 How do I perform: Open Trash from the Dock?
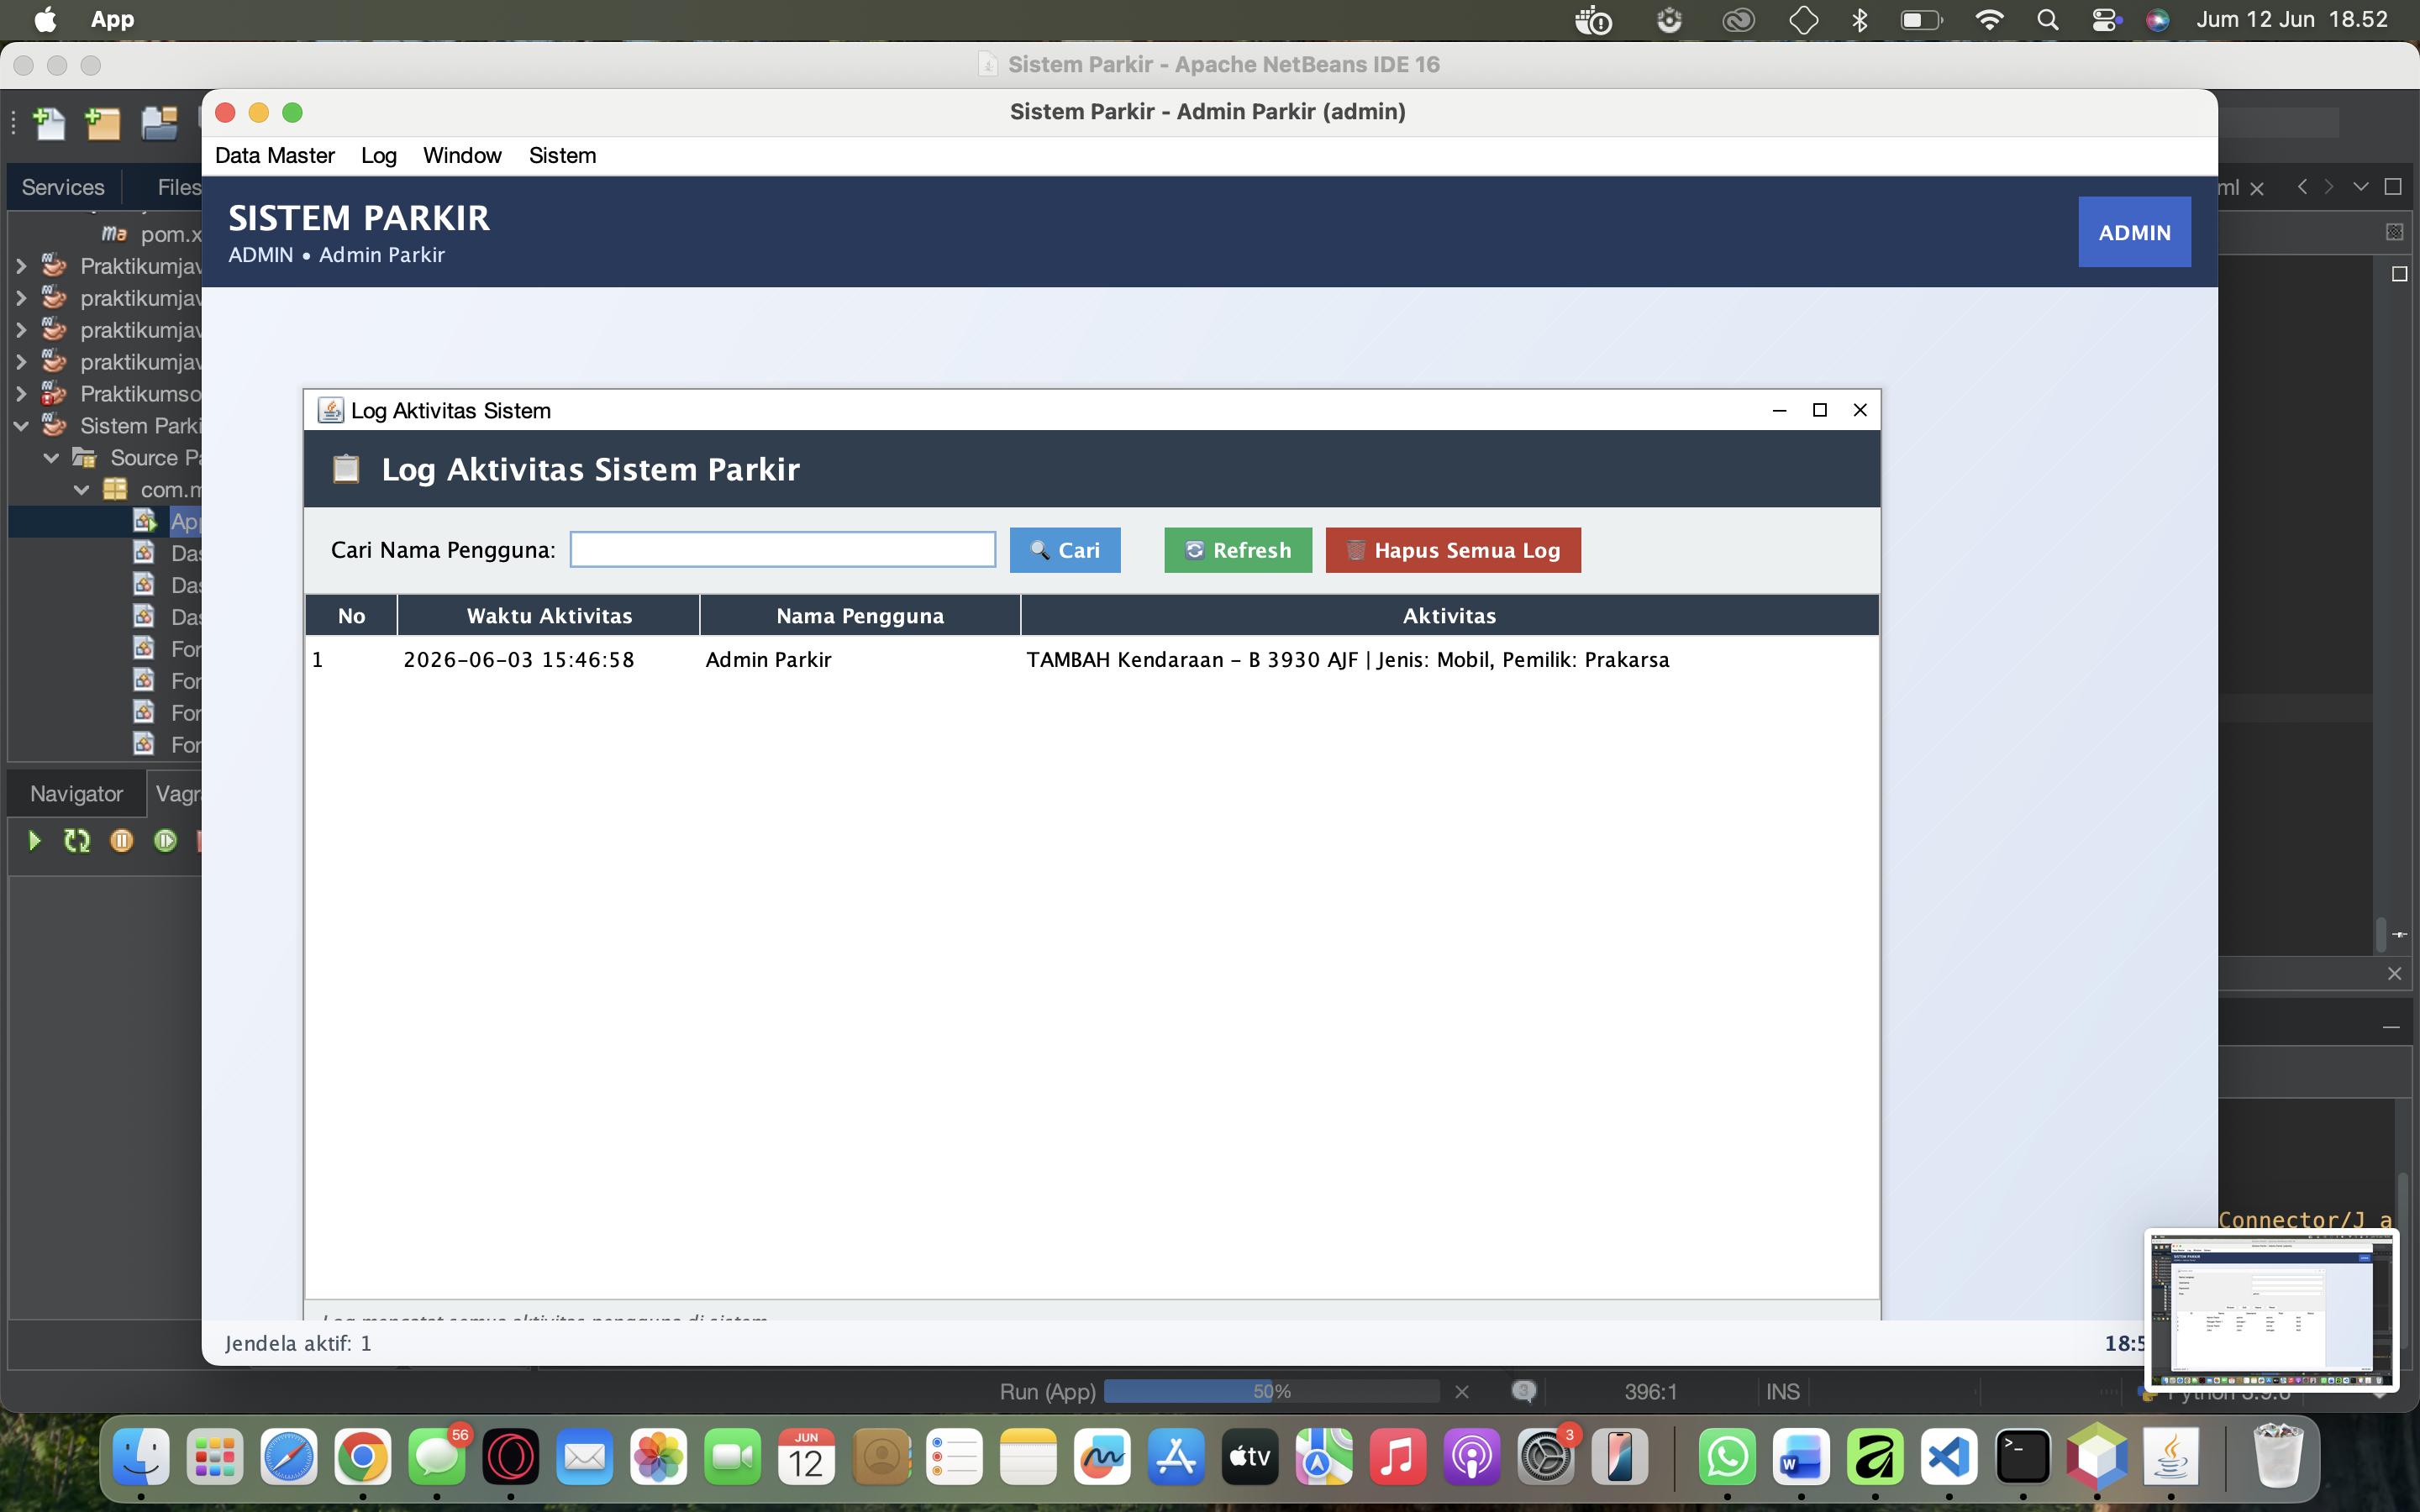coord(2278,1457)
